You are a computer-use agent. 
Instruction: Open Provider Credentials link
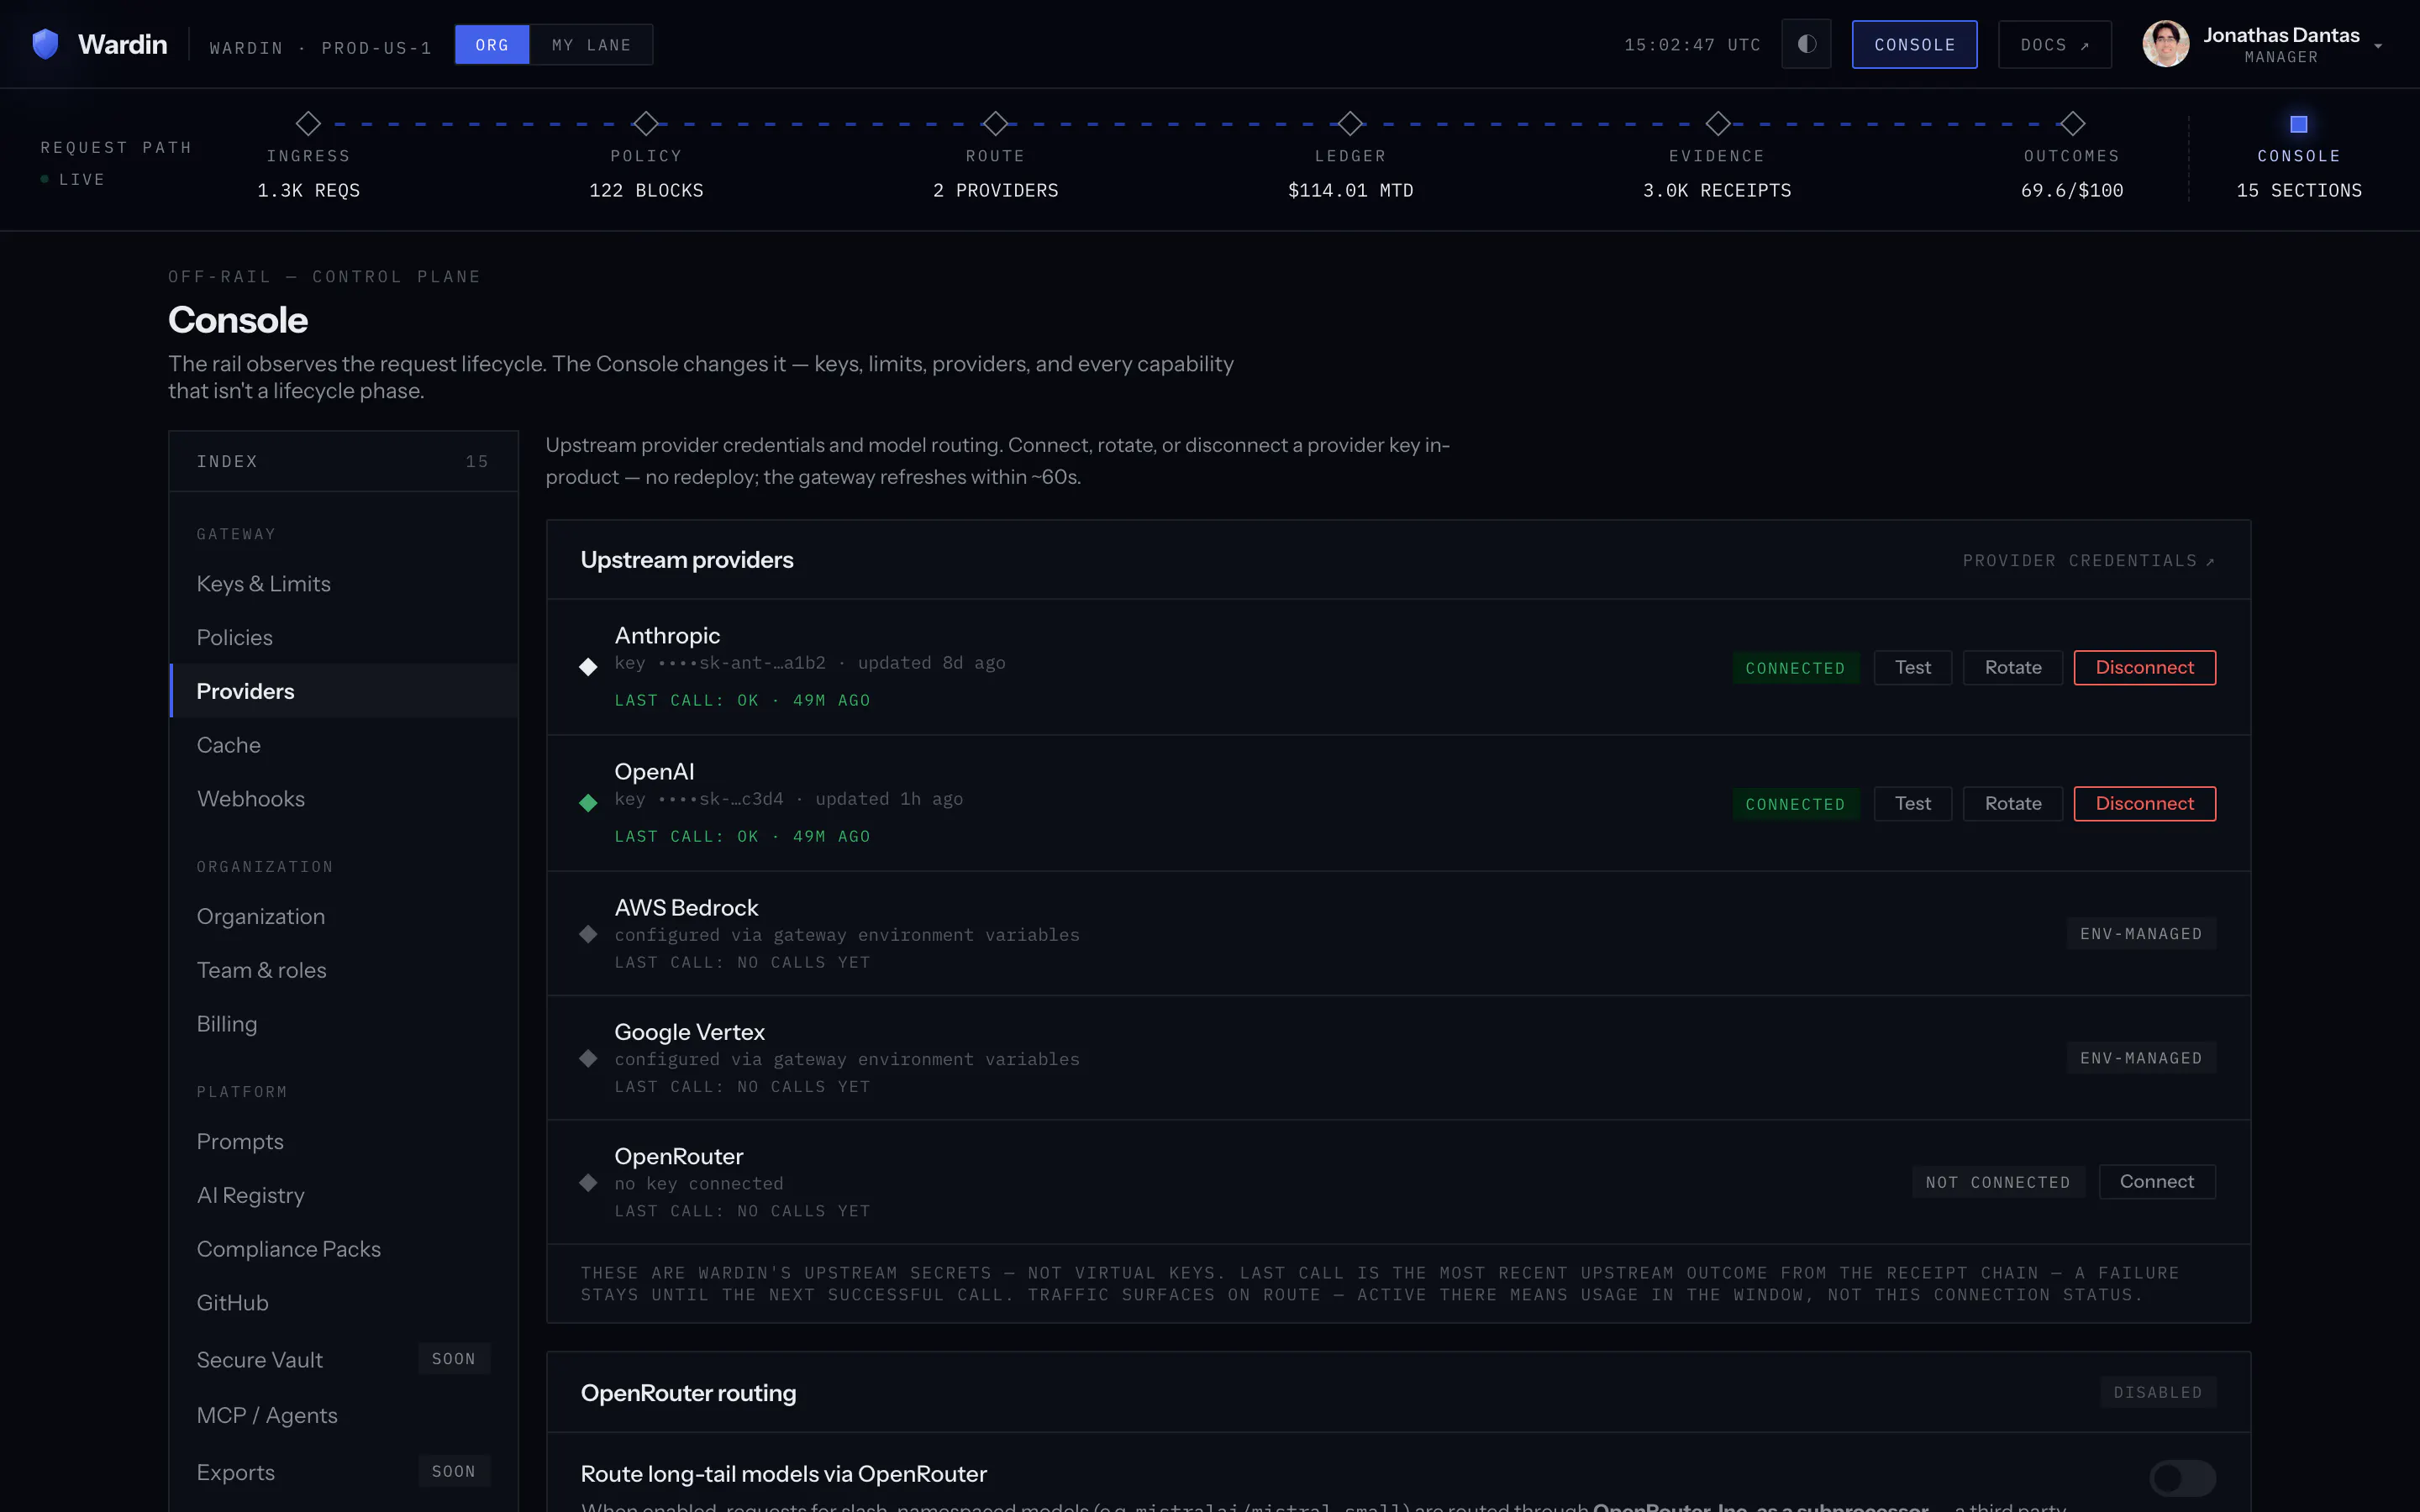click(x=2088, y=561)
